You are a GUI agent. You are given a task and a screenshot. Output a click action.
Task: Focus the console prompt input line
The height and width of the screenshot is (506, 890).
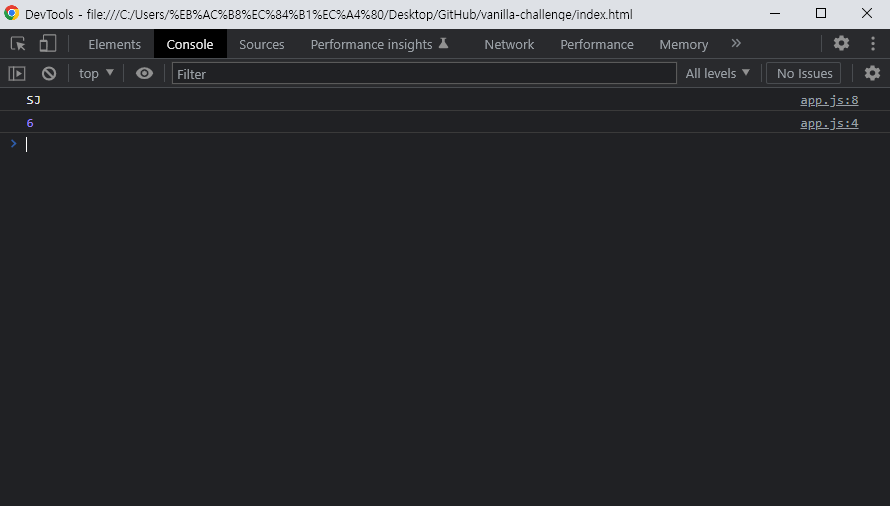click(454, 144)
